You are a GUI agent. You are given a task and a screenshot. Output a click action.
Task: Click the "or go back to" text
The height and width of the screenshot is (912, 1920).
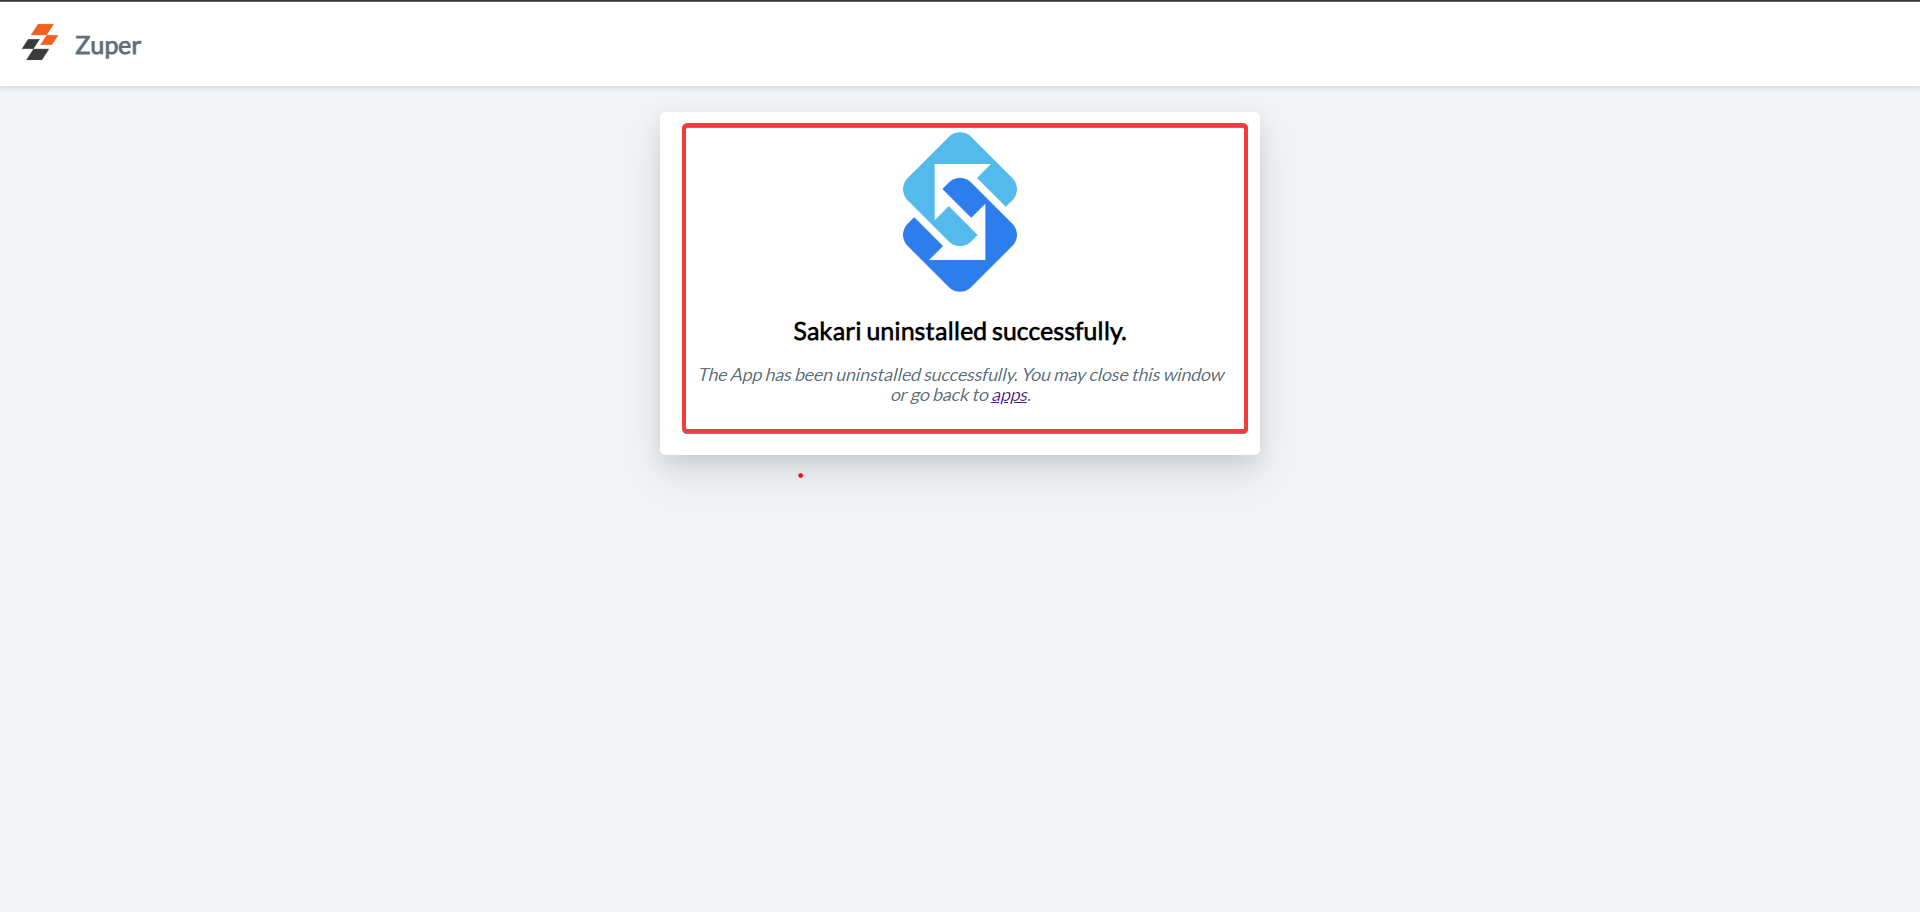tap(939, 395)
